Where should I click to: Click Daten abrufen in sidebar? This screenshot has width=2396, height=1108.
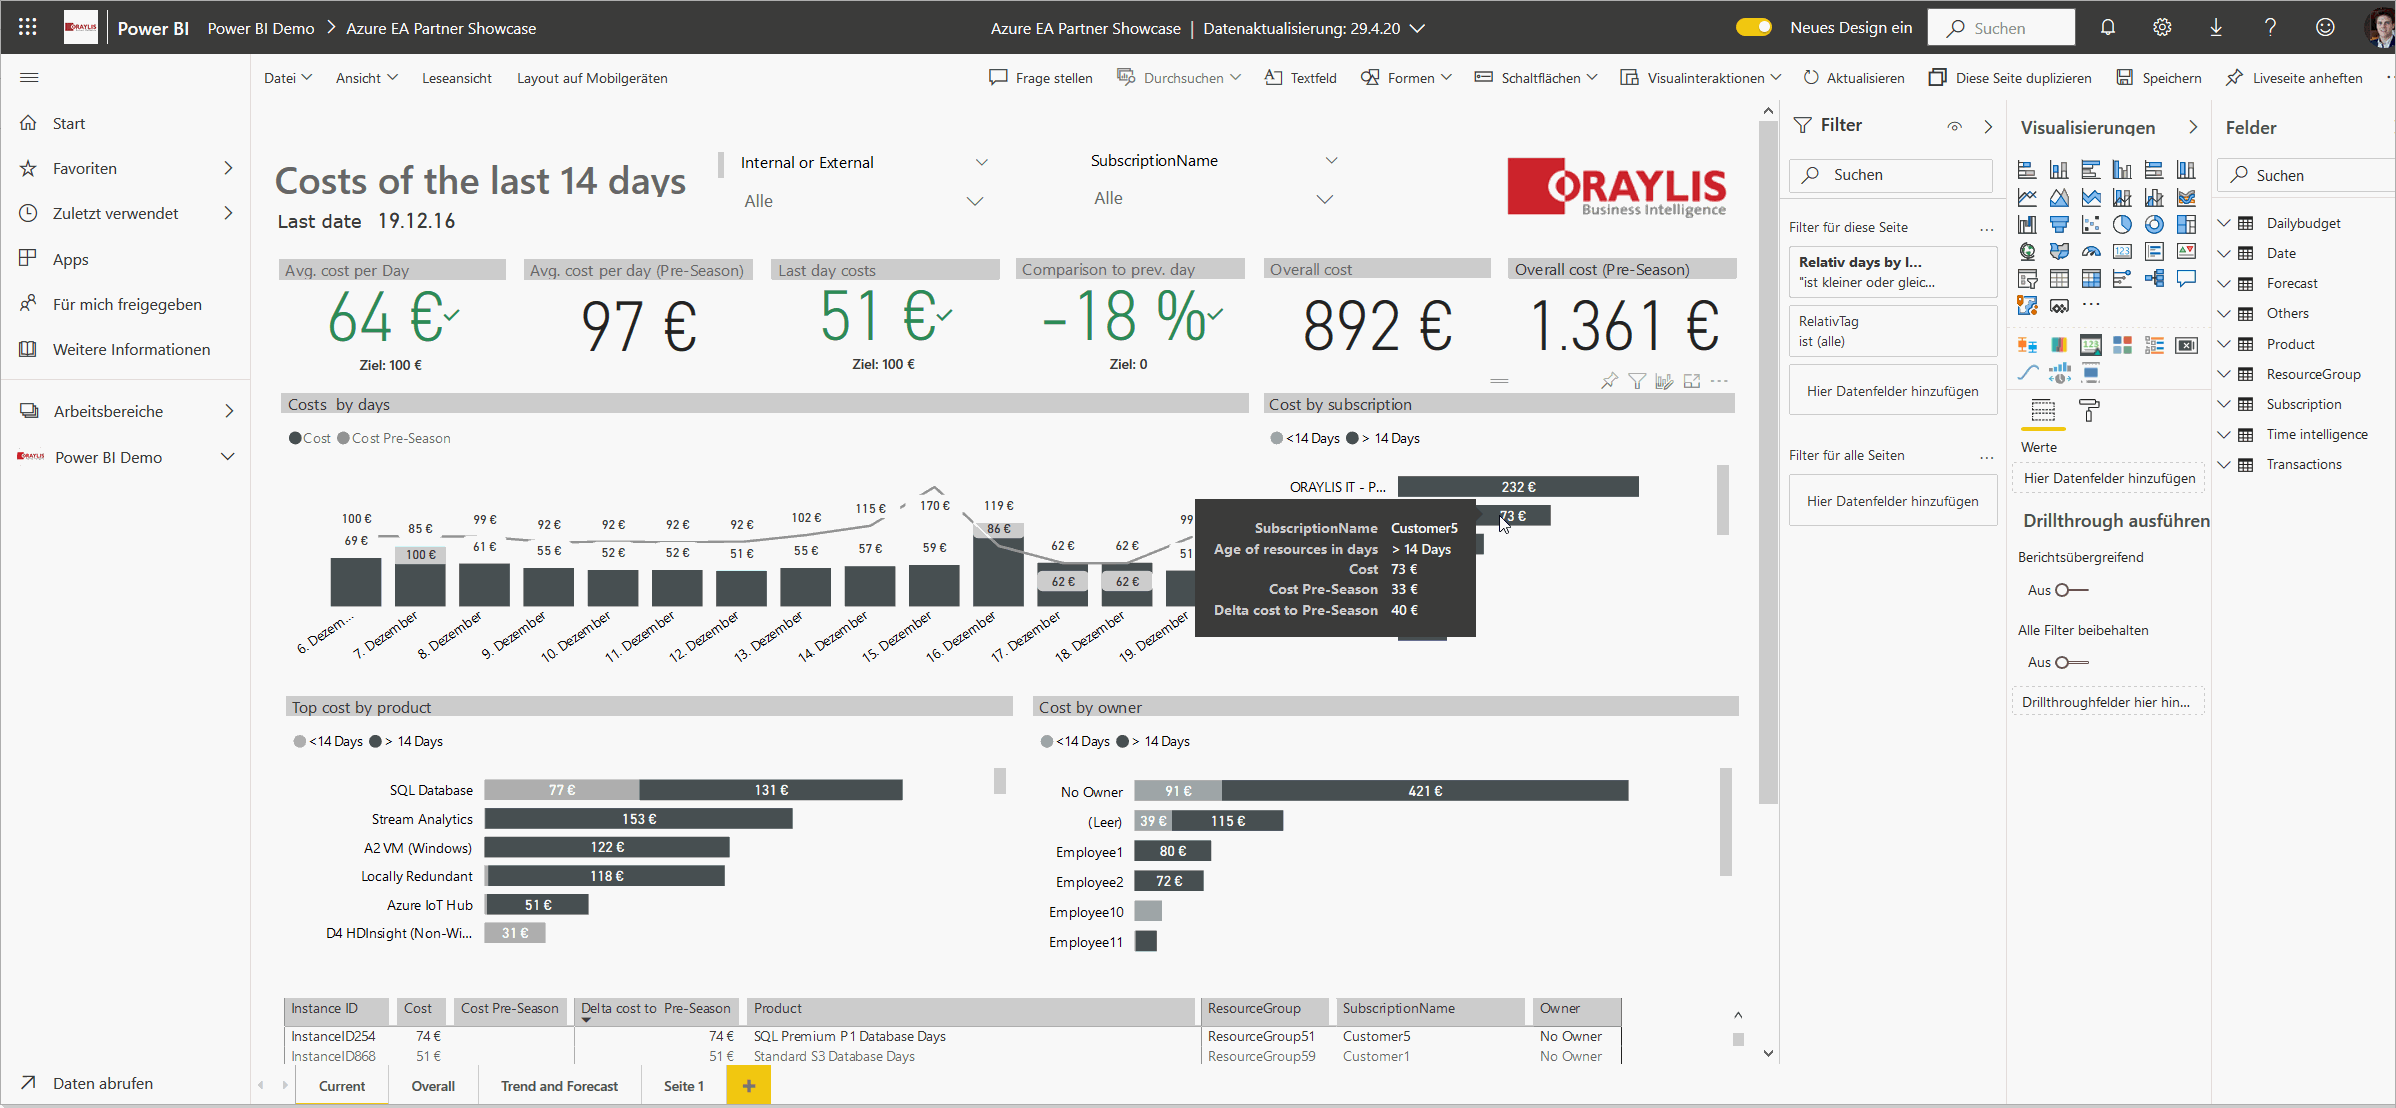click(87, 1083)
